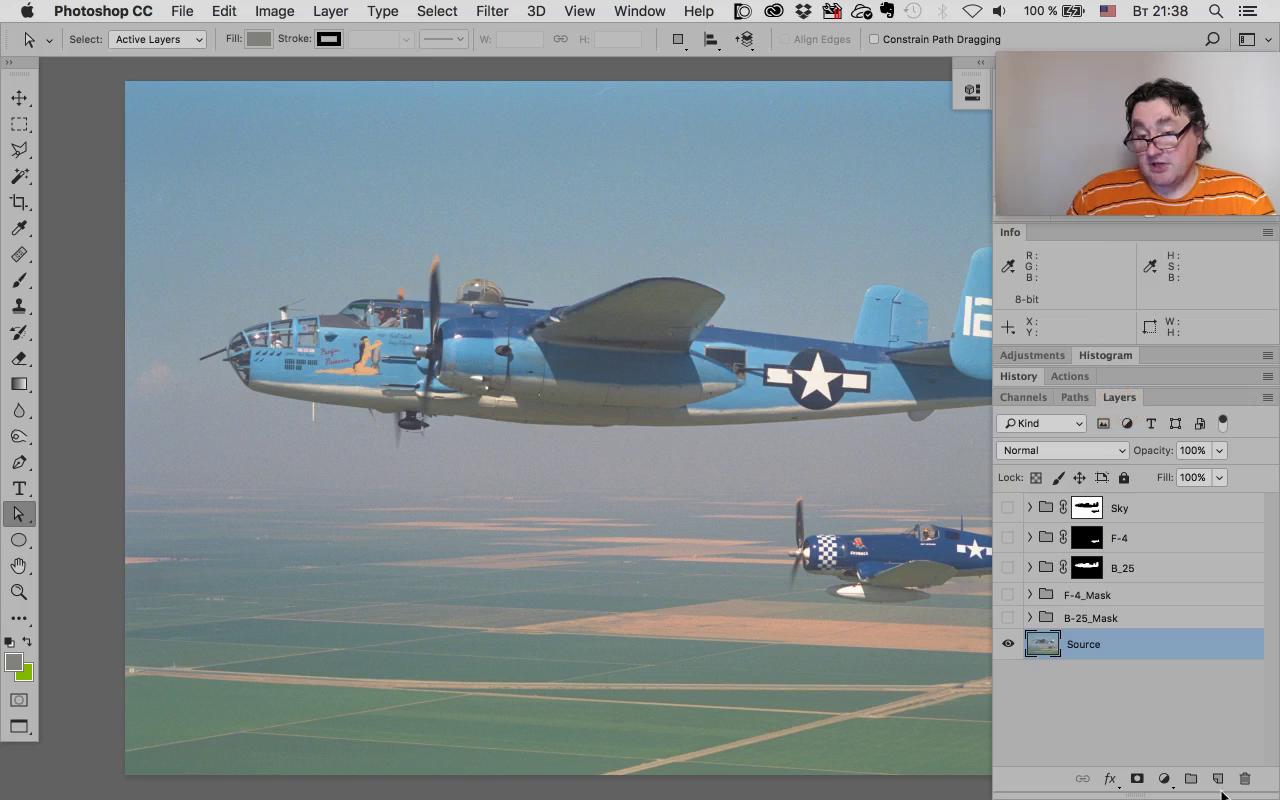This screenshot has height=800, width=1280.
Task: Pick the Clone Stamp tool
Action: (x=19, y=306)
